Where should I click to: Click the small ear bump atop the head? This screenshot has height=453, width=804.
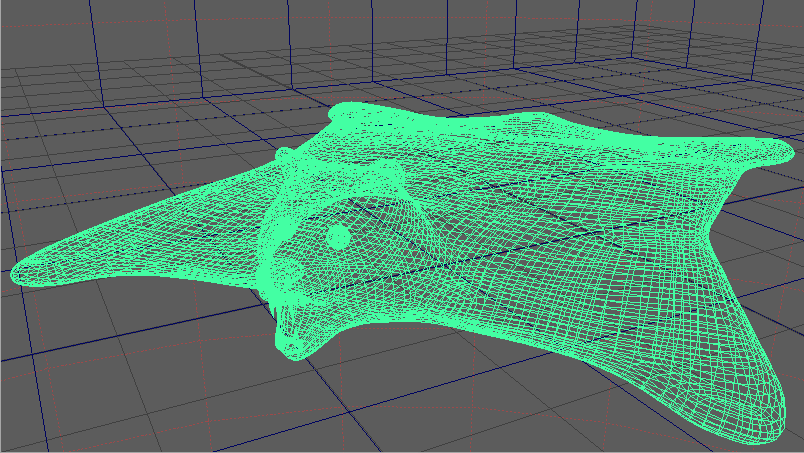284,156
